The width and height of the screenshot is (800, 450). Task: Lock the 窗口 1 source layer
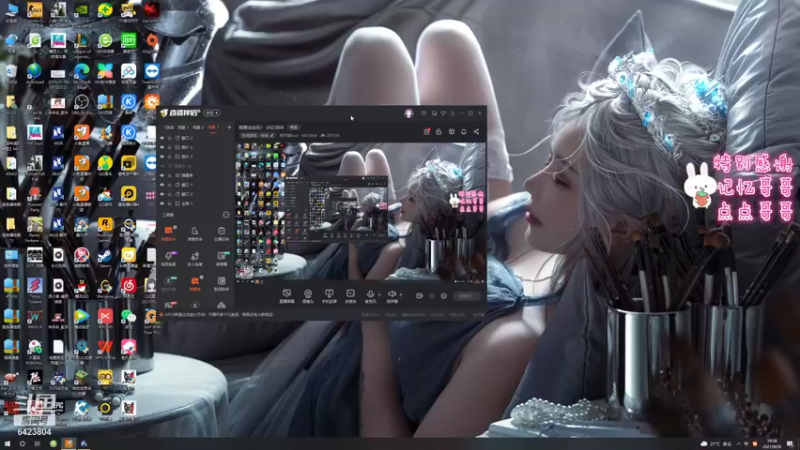(169, 185)
